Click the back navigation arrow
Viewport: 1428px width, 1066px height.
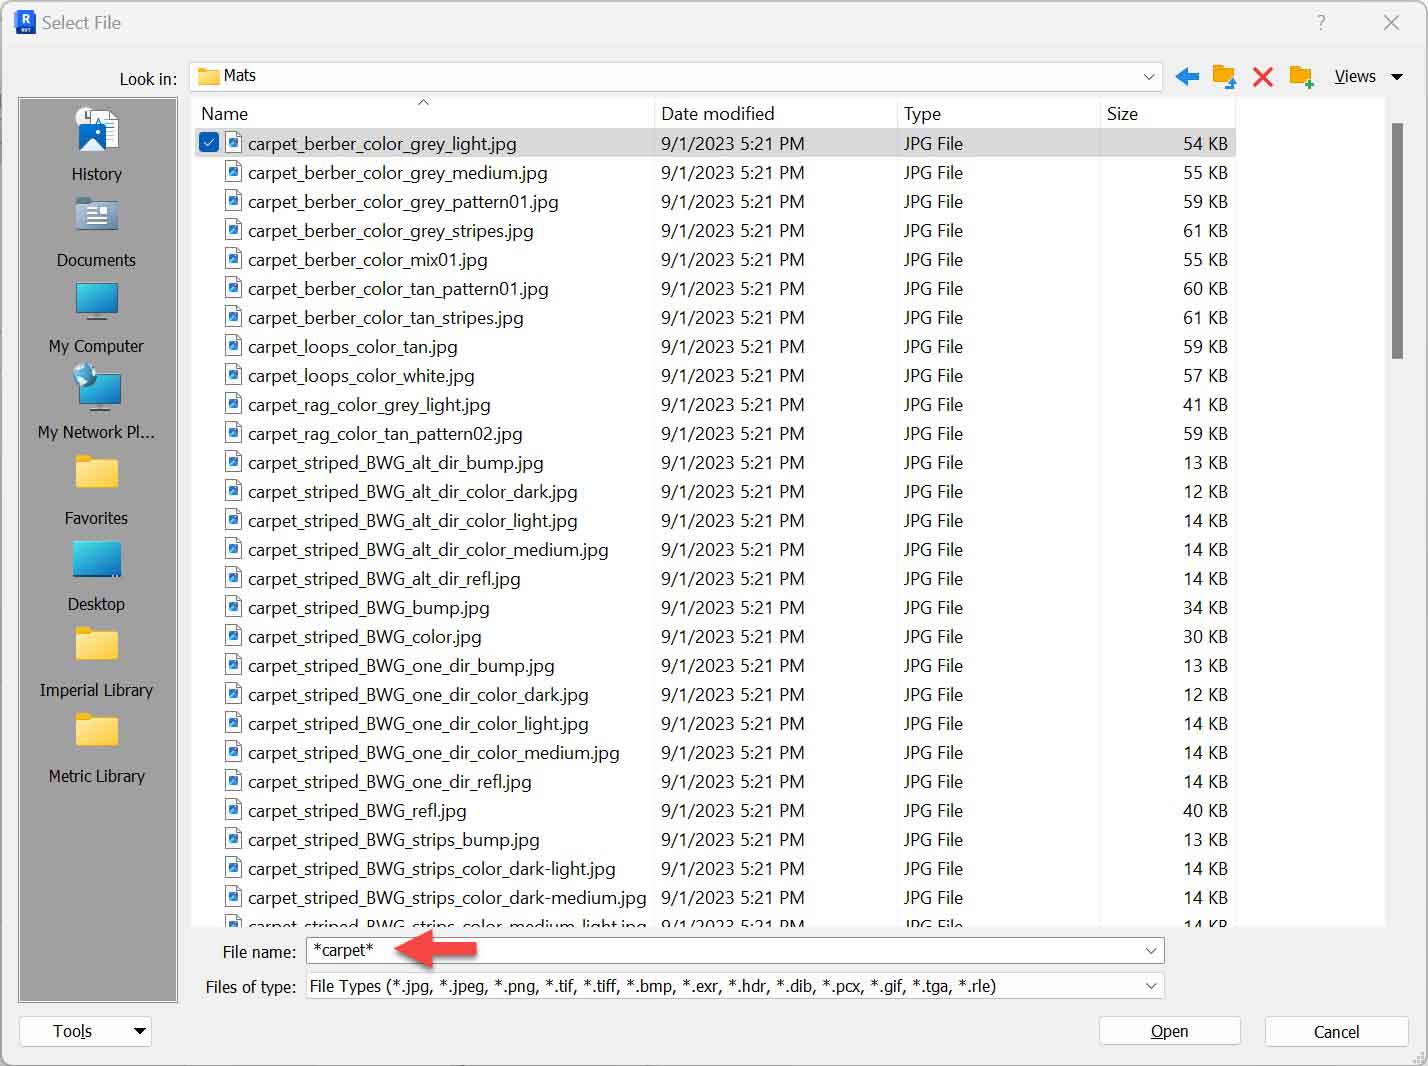tap(1186, 76)
